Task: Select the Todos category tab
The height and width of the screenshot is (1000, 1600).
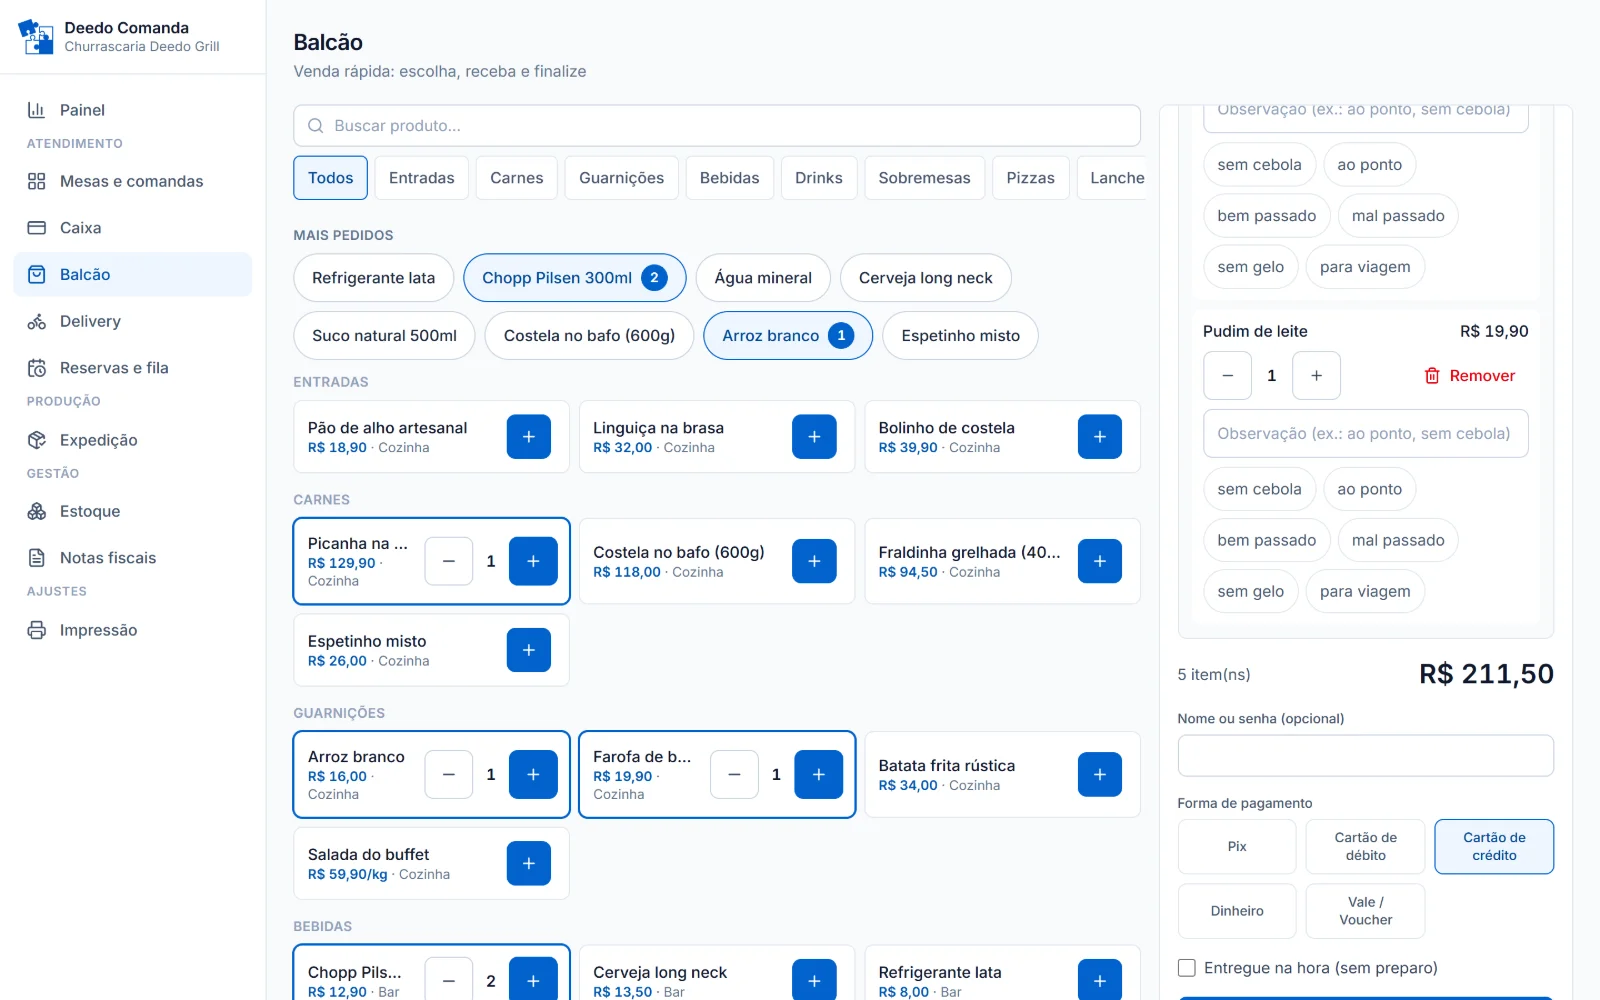Action: [x=331, y=178]
